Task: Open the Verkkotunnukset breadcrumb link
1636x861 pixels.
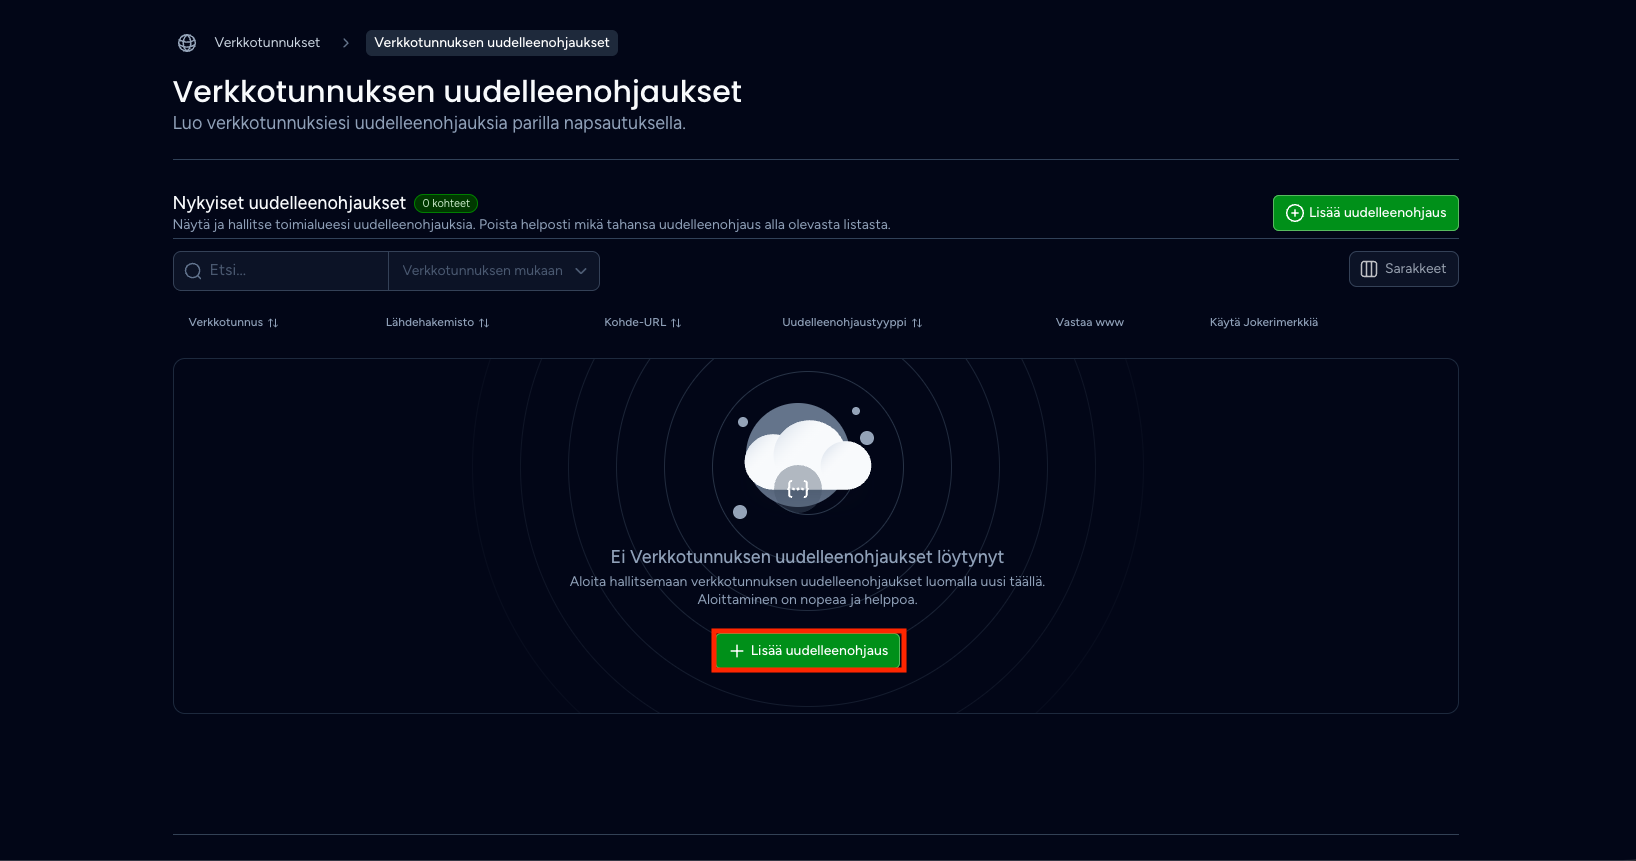Action: click(267, 43)
